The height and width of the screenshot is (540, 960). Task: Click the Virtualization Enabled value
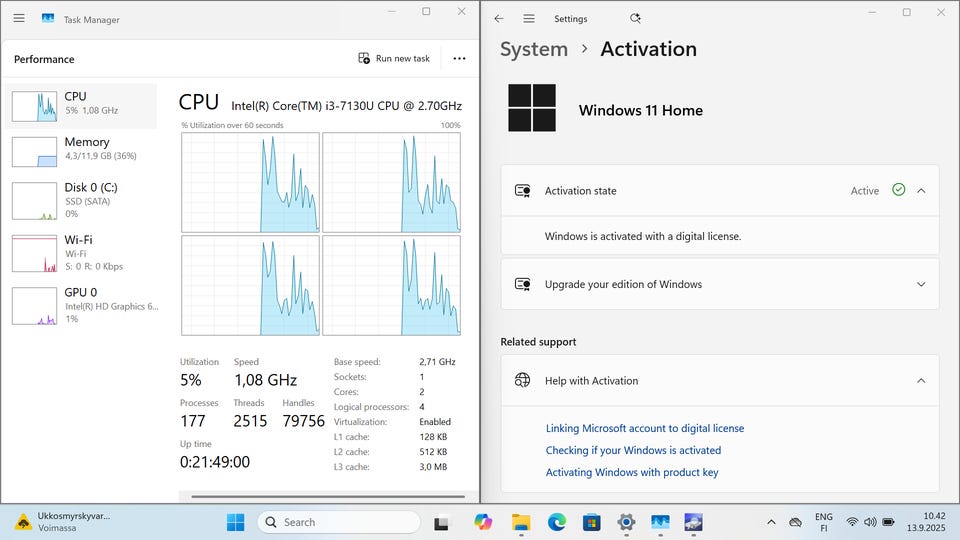click(x=435, y=422)
